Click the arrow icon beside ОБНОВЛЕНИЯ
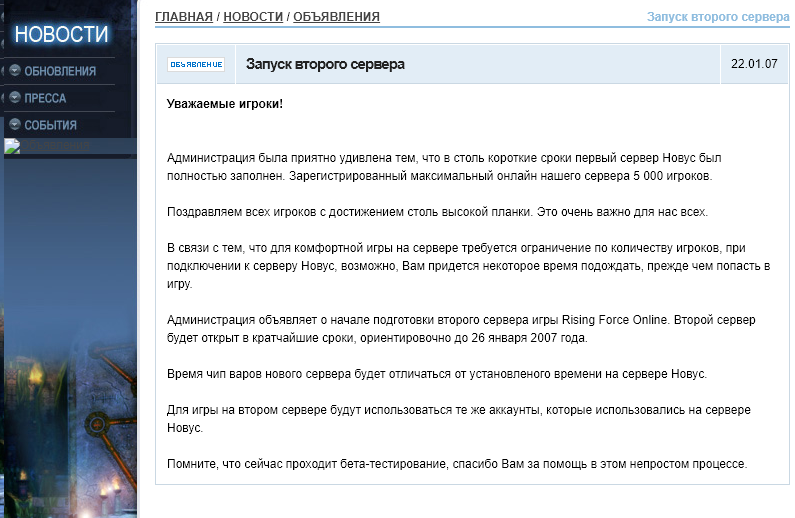Image resolution: width=795 pixels, height=518 pixels. (15, 70)
